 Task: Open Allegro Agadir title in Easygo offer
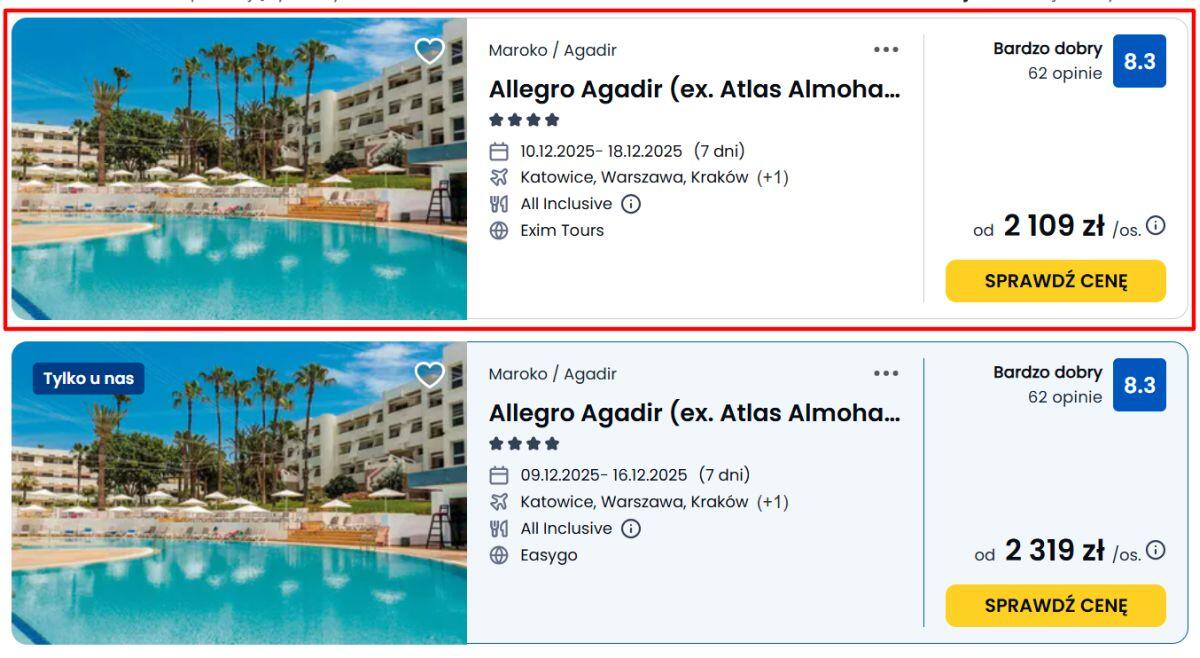click(694, 413)
